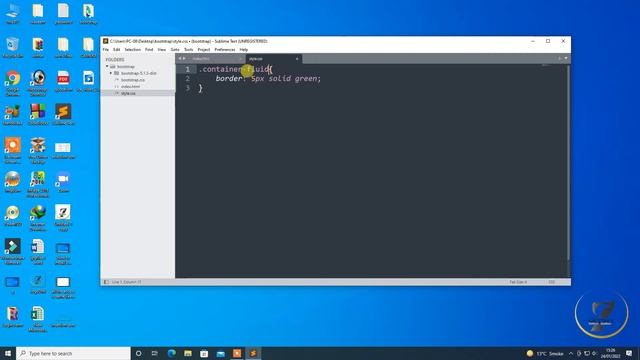Open the Windows Start menu

(x=8, y=353)
